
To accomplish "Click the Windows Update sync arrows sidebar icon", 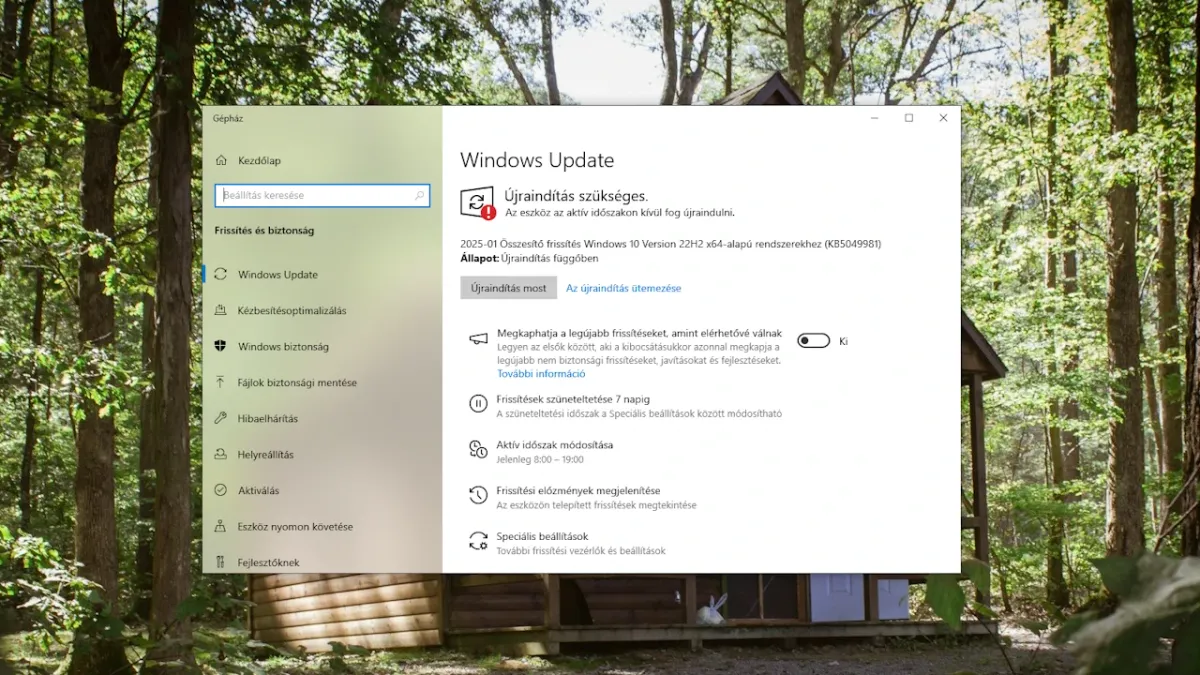I will click(220, 274).
